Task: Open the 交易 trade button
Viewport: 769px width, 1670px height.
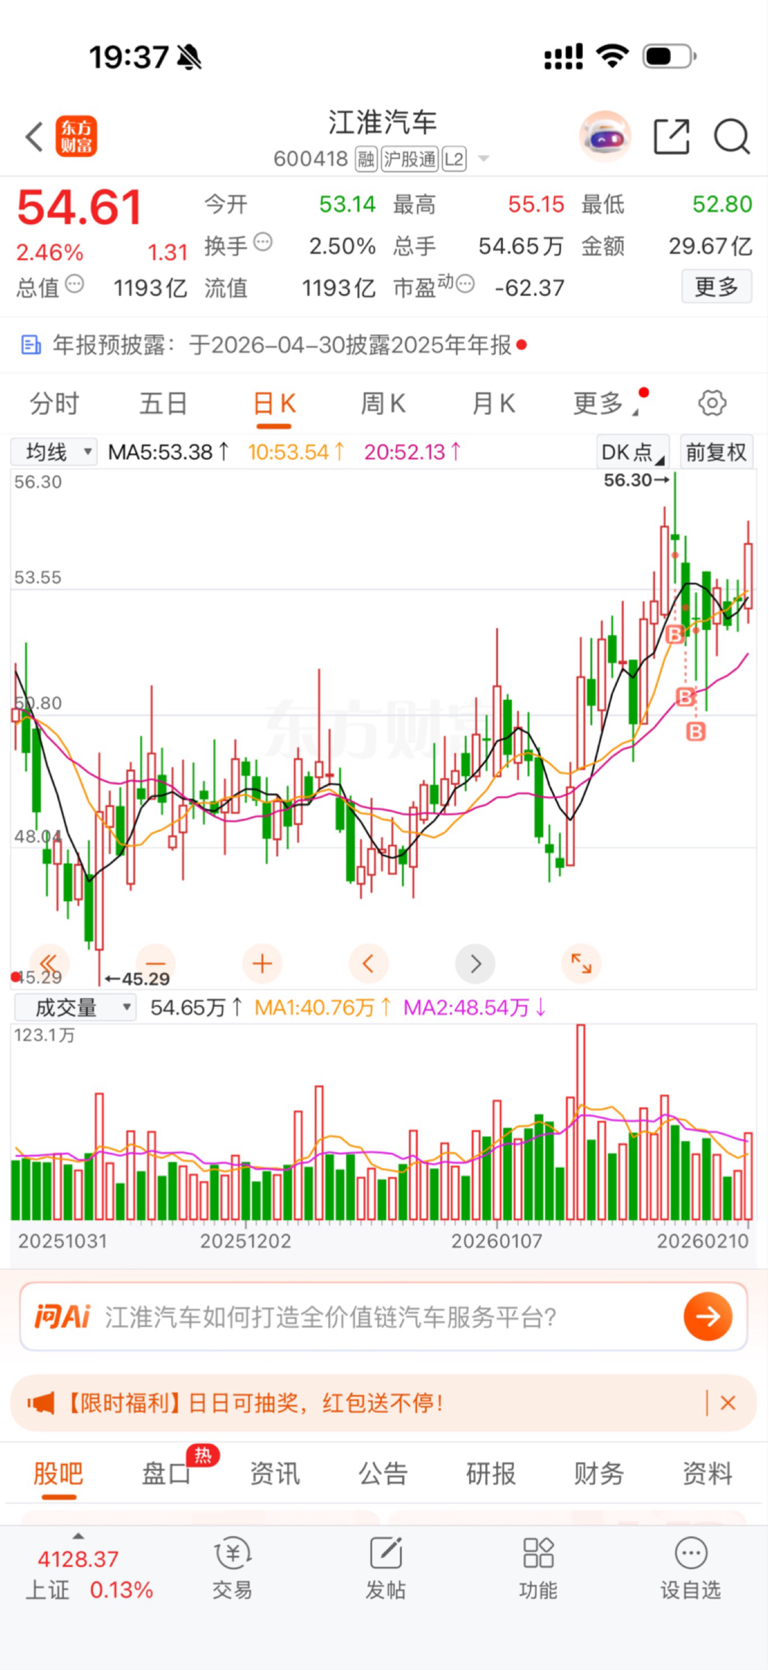Action: coord(232,1568)
